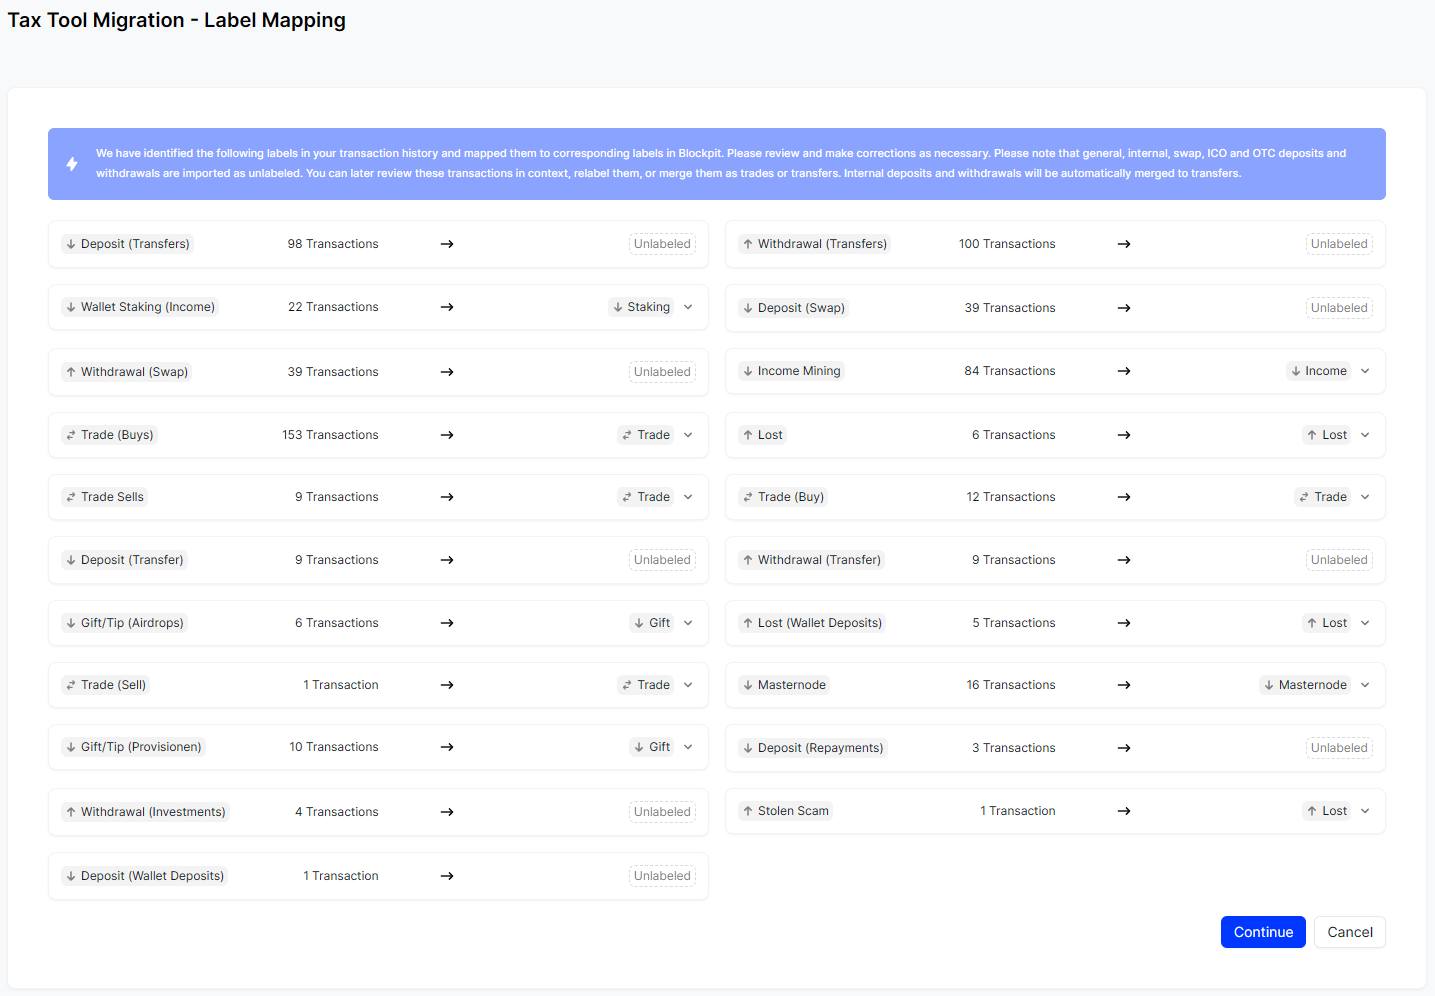1435x996 pixels.
Task: Open the Masternode target dropdown
Action: pos(1365,684)
